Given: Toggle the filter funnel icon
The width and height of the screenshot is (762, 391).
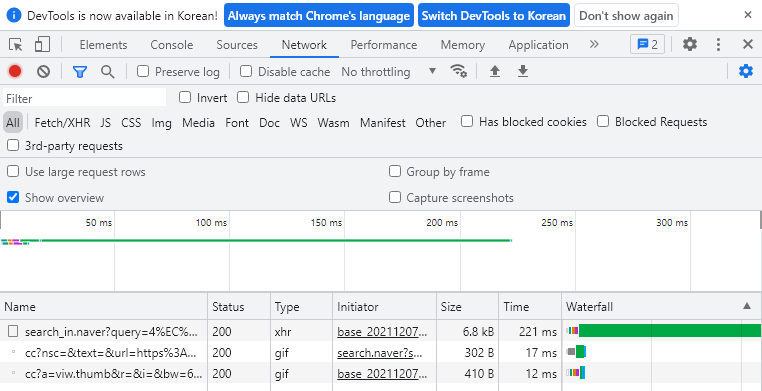Looking at the screenshot, I should click(80, 72).
